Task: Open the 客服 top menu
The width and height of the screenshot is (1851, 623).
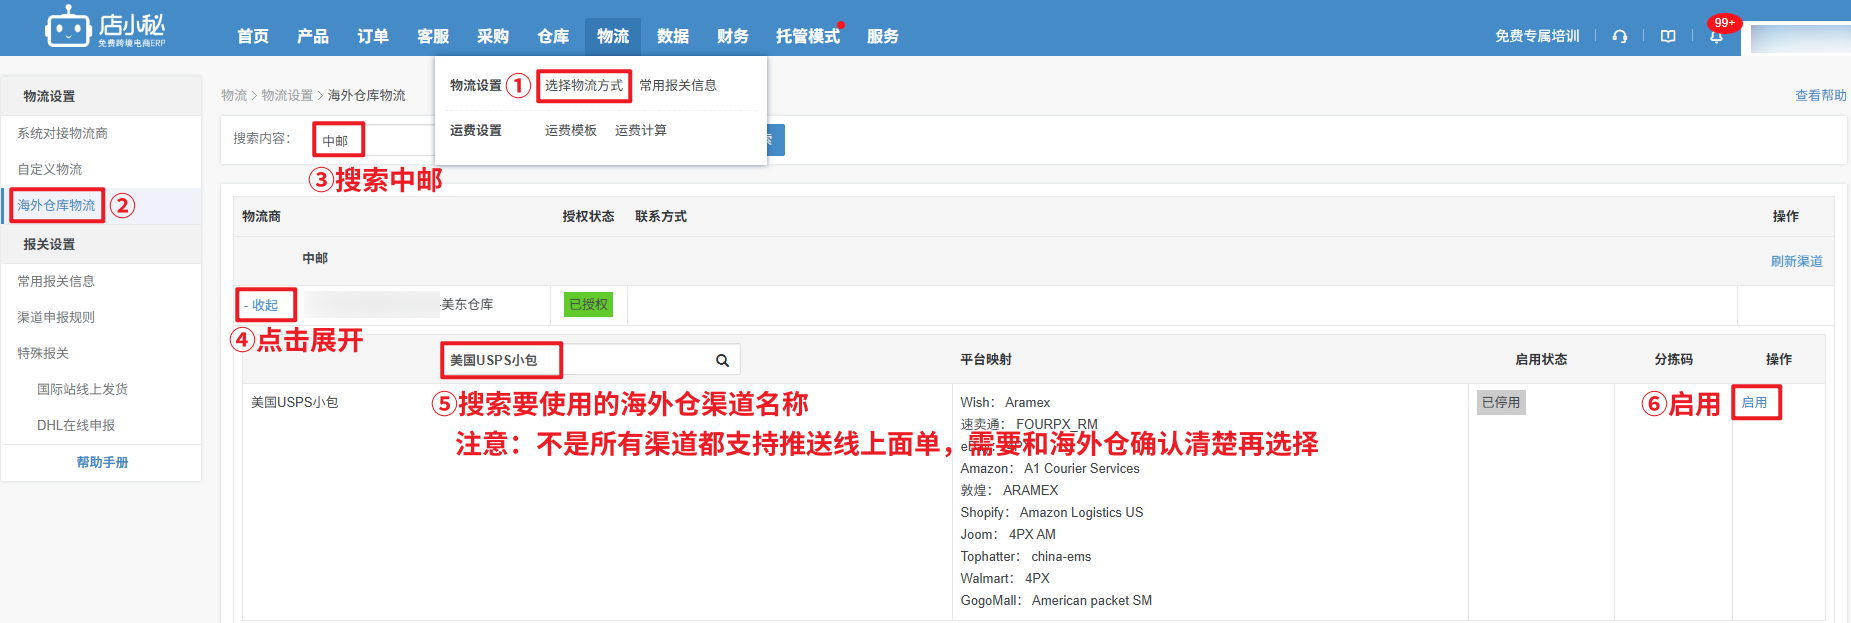Action: [x=433, y=36]
